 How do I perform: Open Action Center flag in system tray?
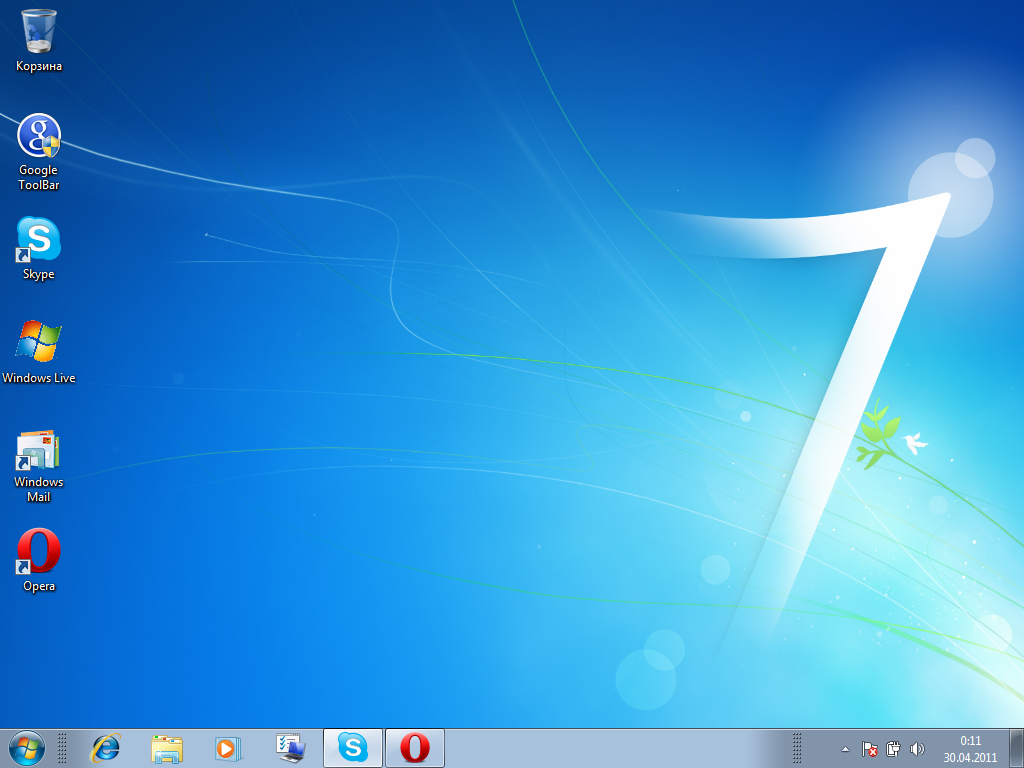[870, 748]
